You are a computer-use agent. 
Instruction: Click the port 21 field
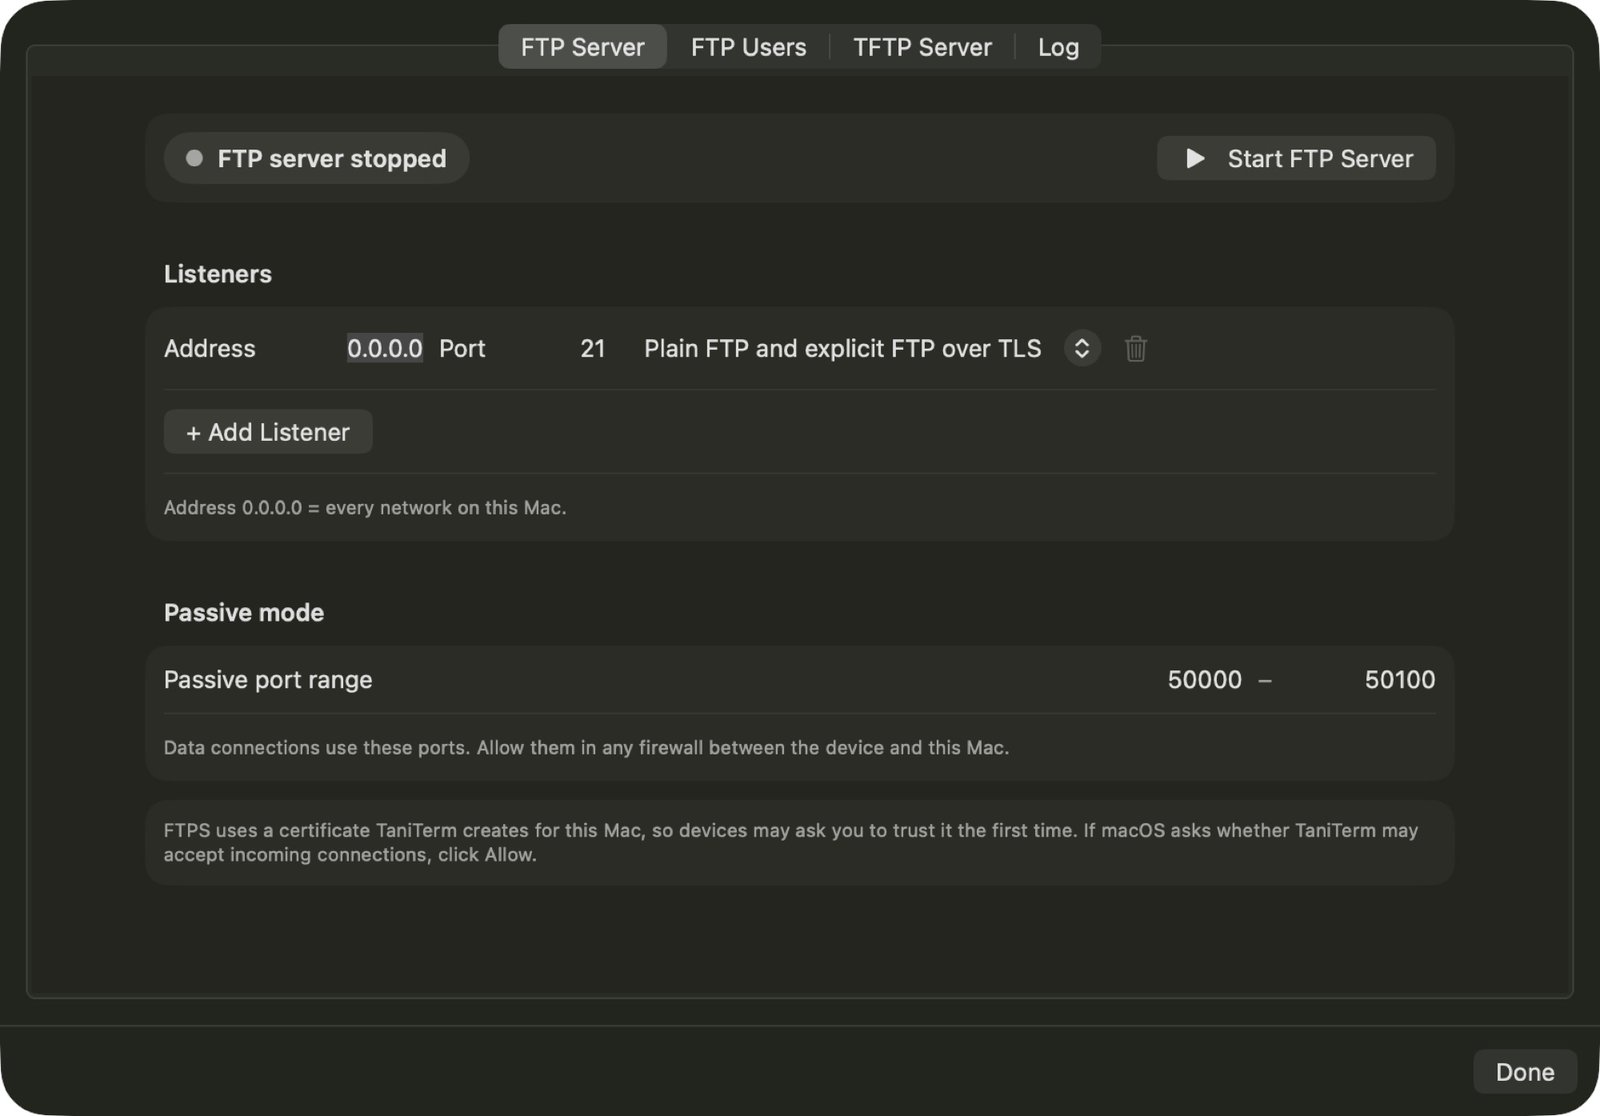(593, 348)
